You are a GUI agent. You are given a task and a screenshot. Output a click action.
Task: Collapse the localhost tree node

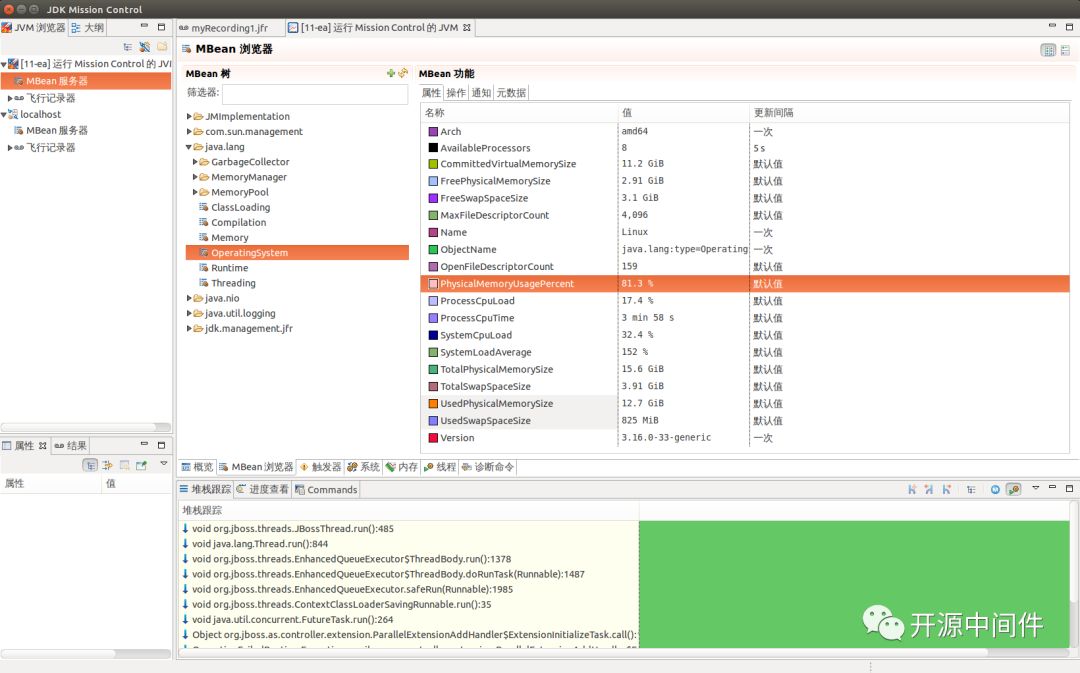click(3, 115)
